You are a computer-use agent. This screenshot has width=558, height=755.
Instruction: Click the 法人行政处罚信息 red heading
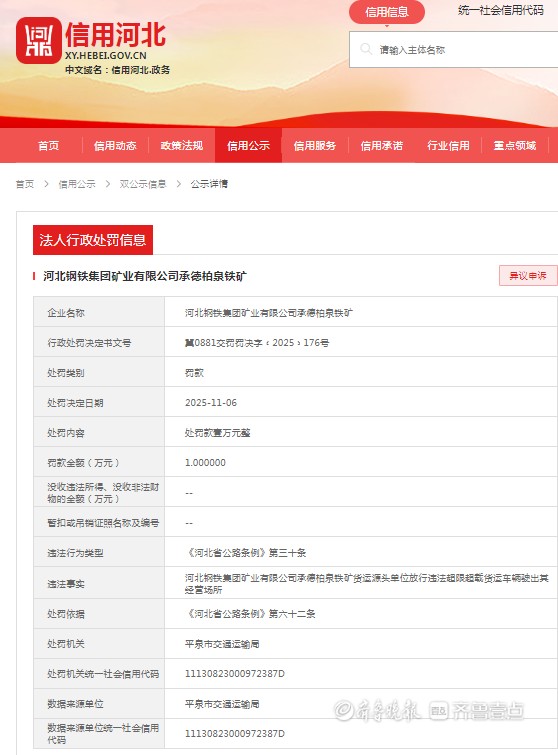click(x=93, y=240)
